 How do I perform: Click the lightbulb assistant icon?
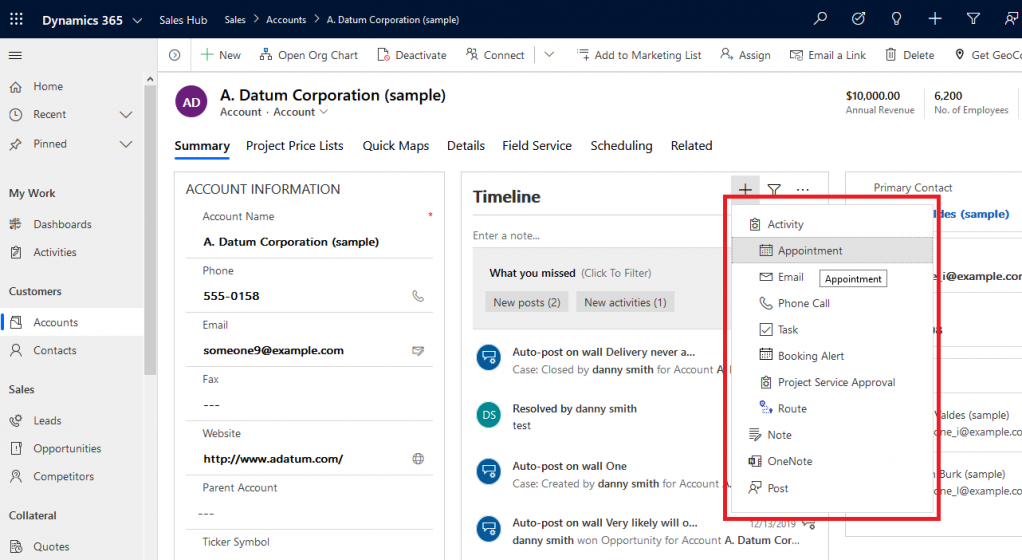[896, 19]
